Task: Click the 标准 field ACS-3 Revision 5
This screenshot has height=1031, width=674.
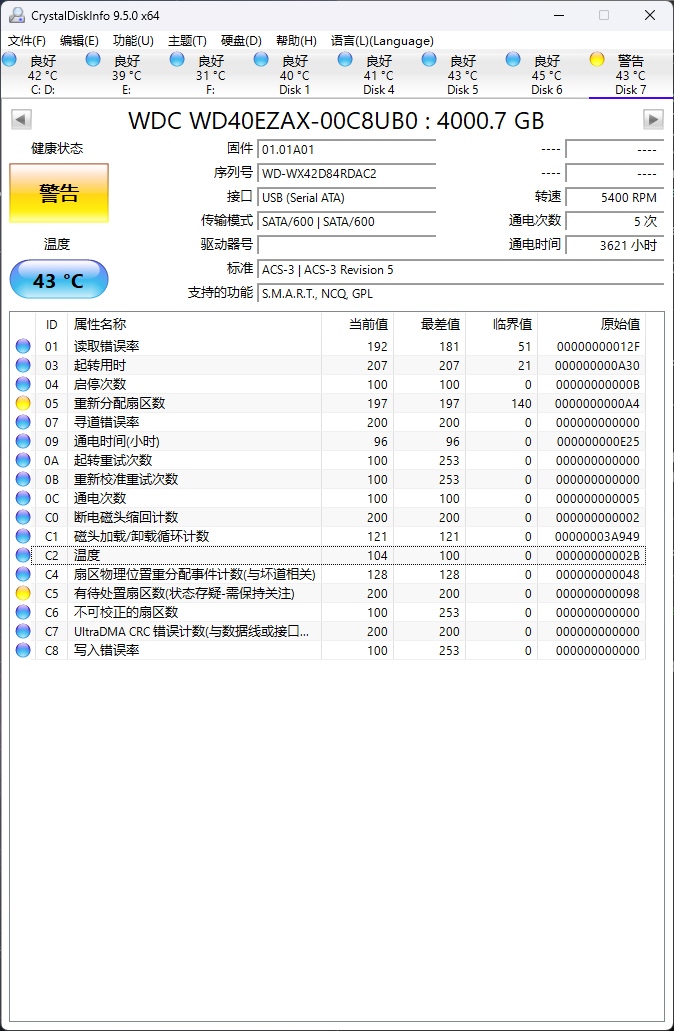Action: (x=460, y=270)
